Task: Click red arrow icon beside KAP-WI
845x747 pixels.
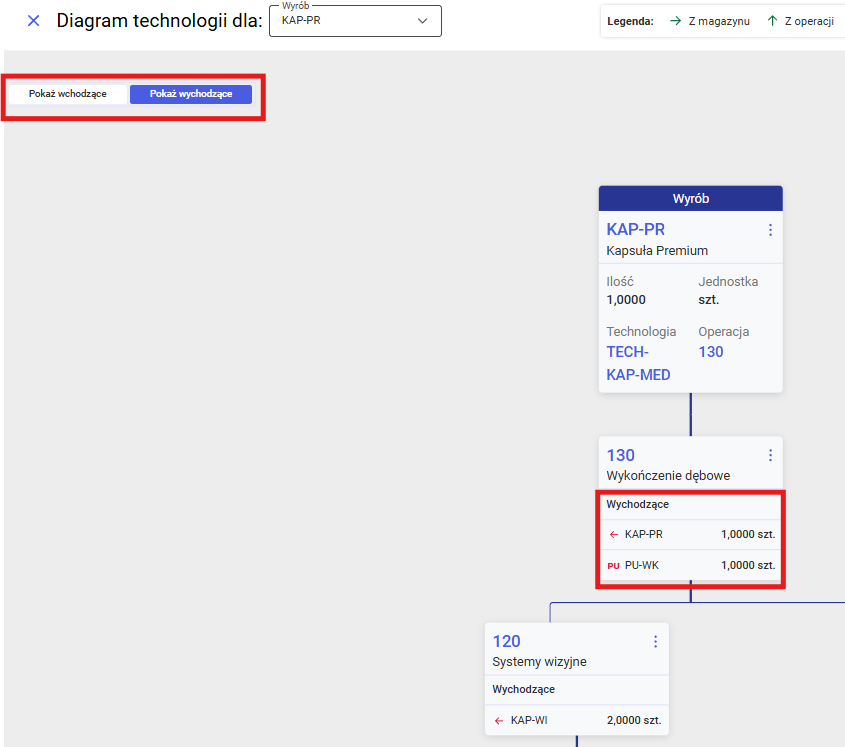Action: coord(499,720)
